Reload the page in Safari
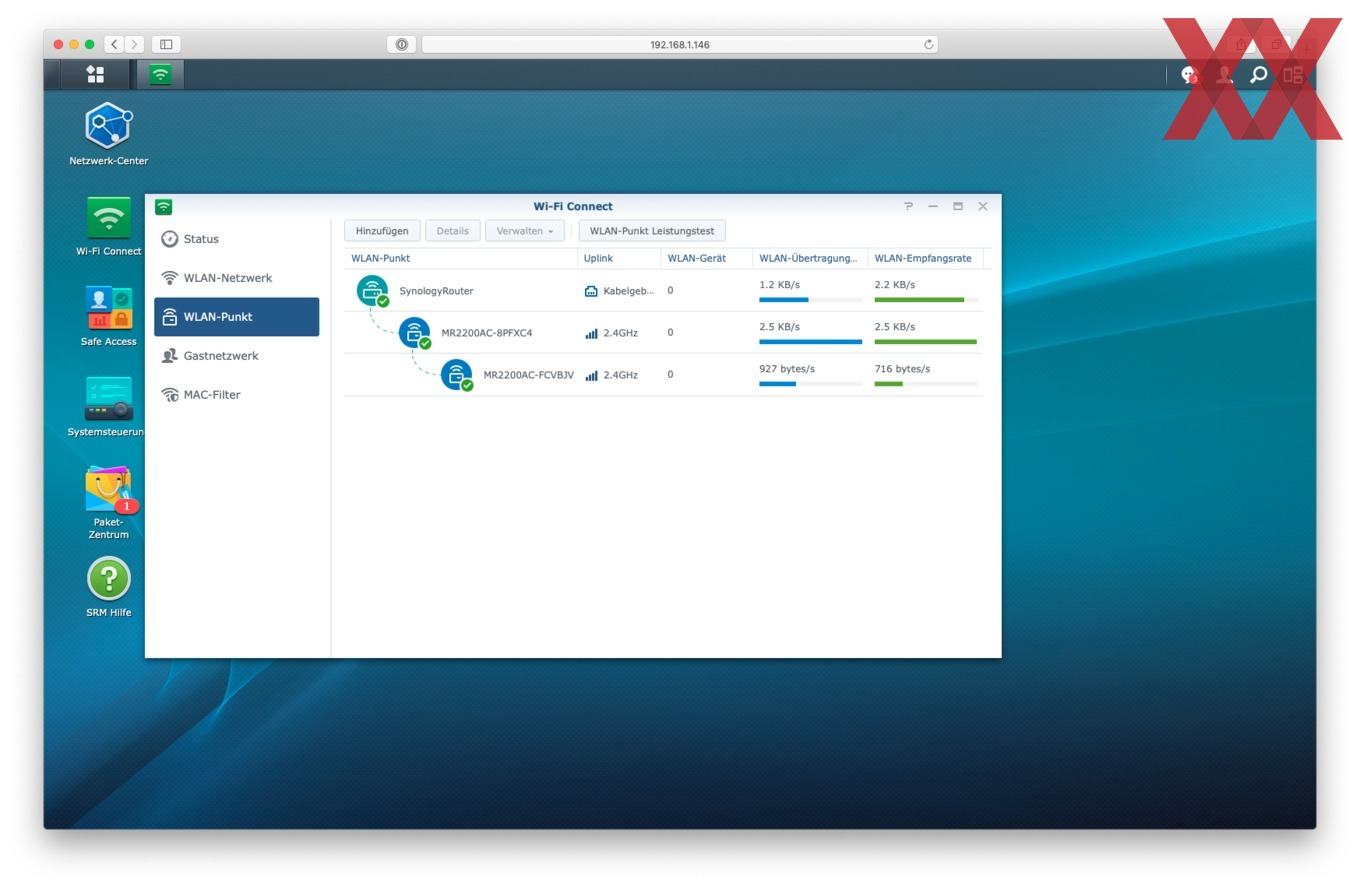1360x887 pixels. tap(928, 44)
